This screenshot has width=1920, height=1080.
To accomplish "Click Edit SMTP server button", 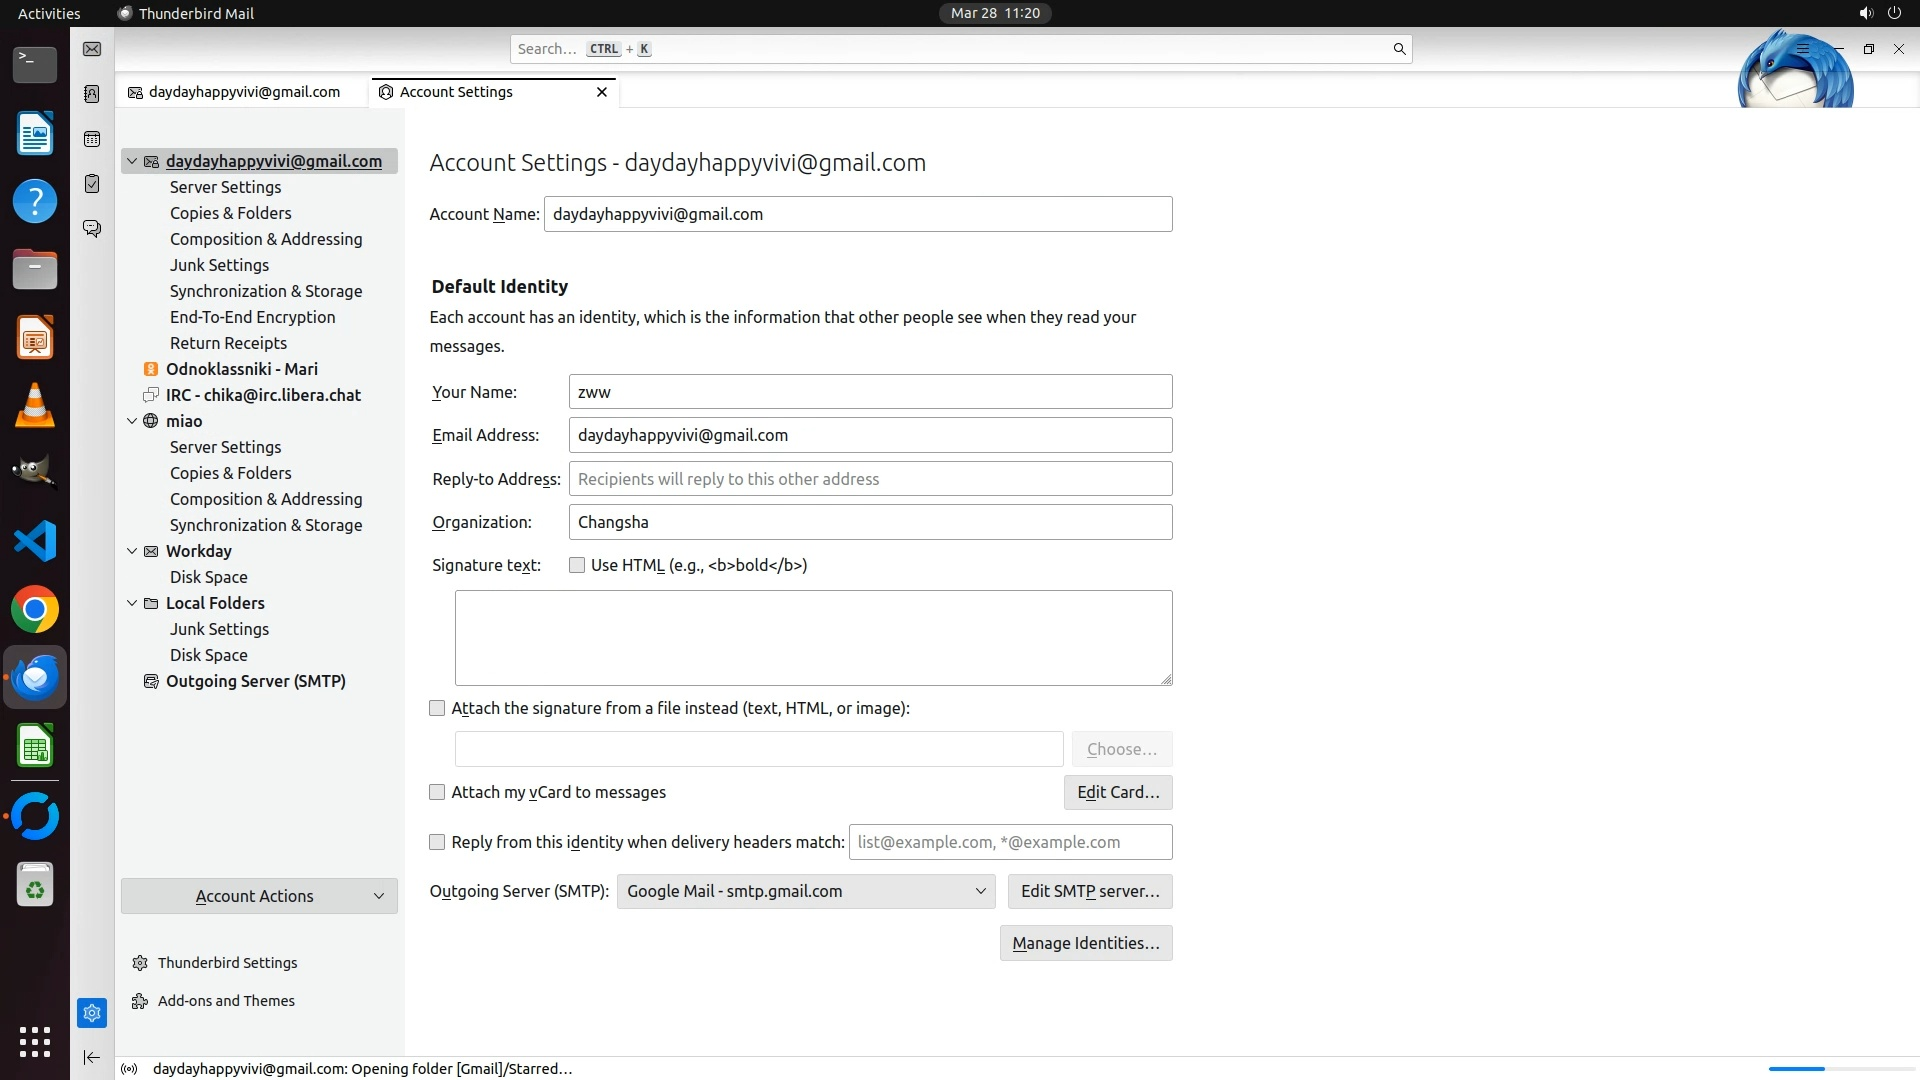I will coord(1090,891).
